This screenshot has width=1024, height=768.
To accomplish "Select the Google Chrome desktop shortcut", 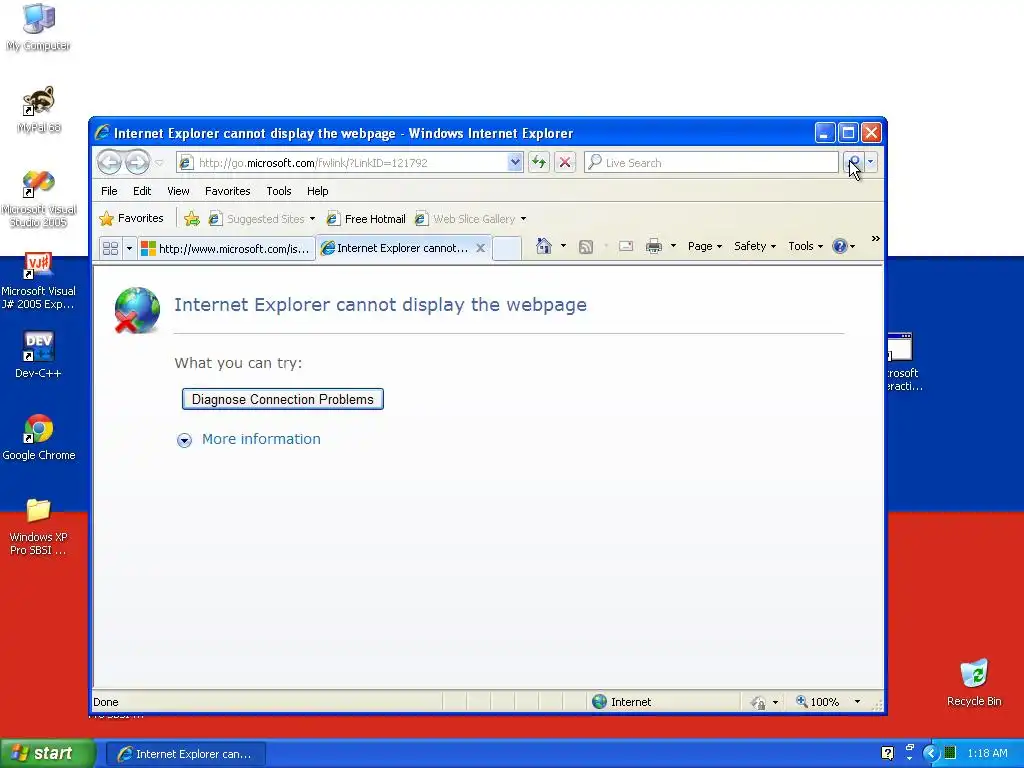I will tap(39, 436).
